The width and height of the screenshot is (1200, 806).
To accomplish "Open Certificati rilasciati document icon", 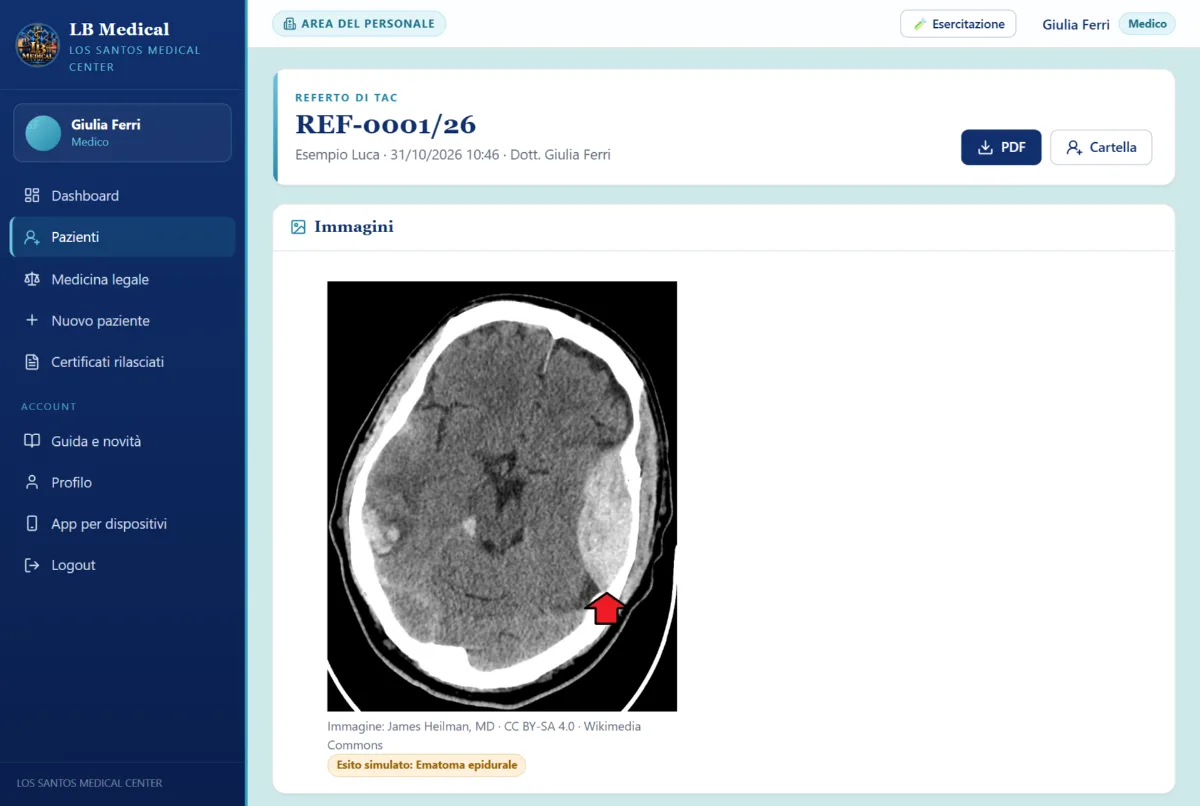I will [x=32, y=362].
